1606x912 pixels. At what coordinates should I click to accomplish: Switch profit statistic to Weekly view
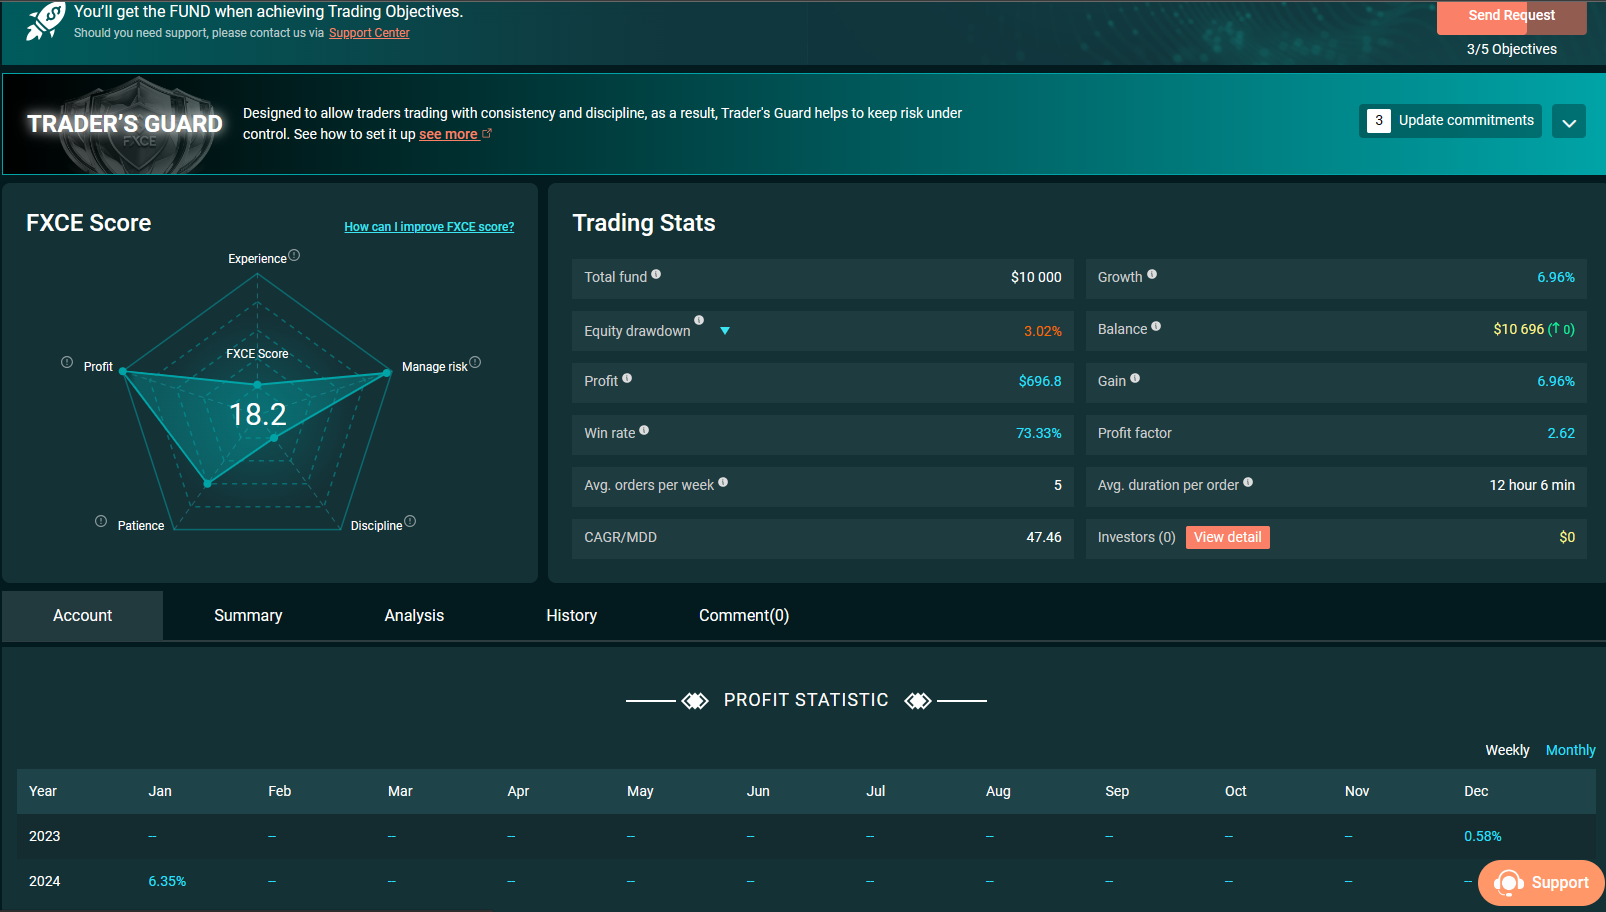1507,750
